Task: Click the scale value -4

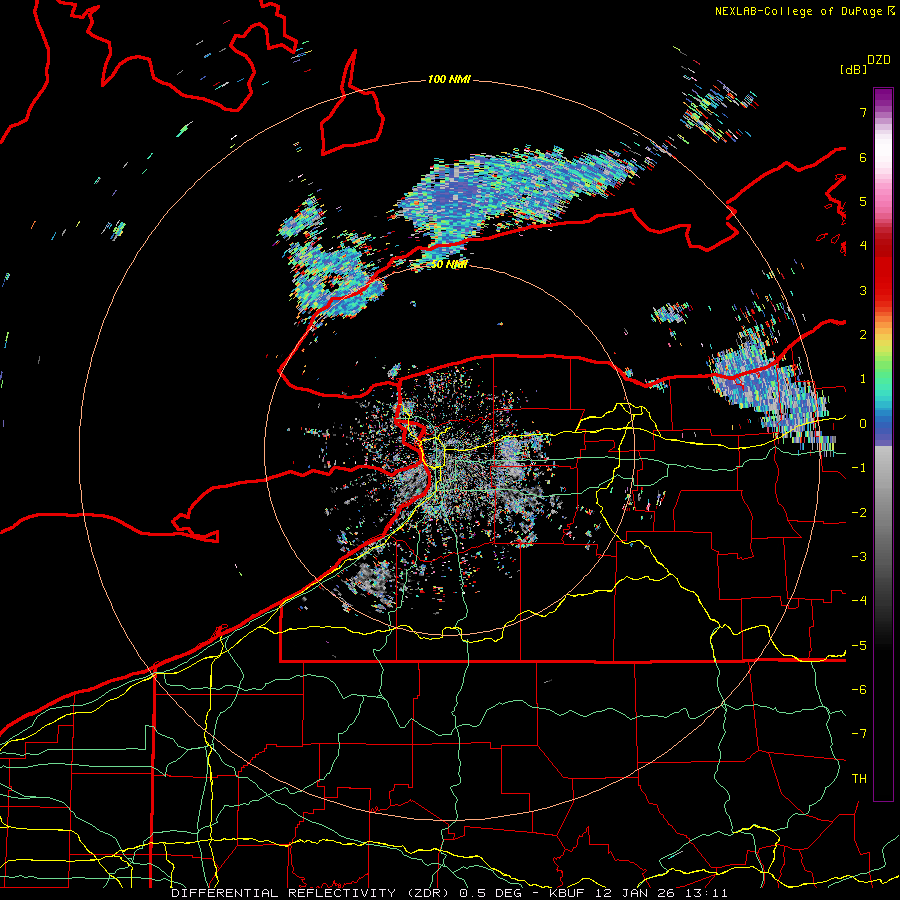Action: coord(859,601)
